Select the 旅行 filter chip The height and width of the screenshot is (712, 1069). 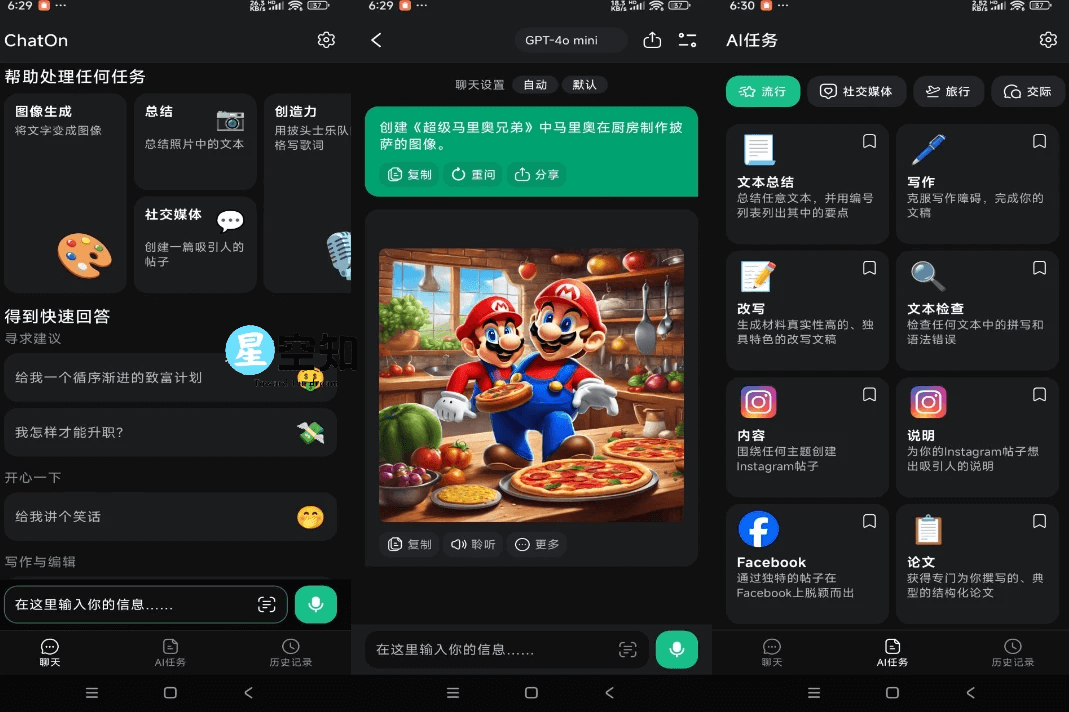pos(948,91)
